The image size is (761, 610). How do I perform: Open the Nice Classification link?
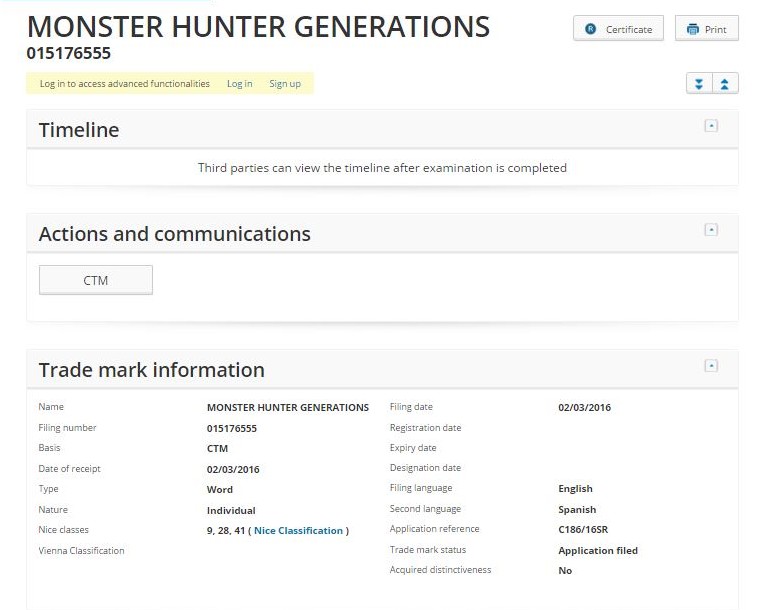click(298, 530)
